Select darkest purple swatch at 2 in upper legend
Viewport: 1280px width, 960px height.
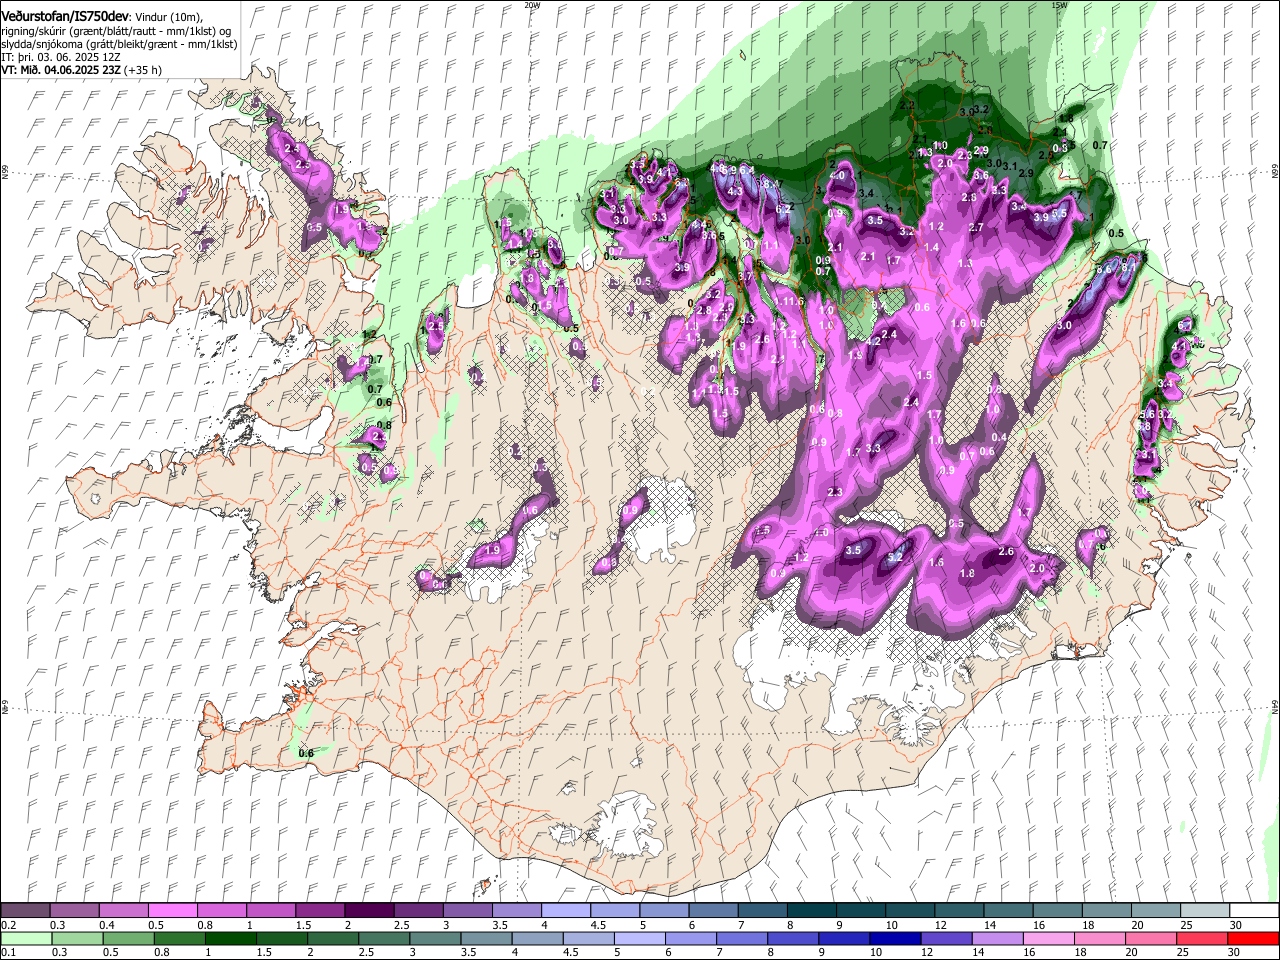point(368,911)
